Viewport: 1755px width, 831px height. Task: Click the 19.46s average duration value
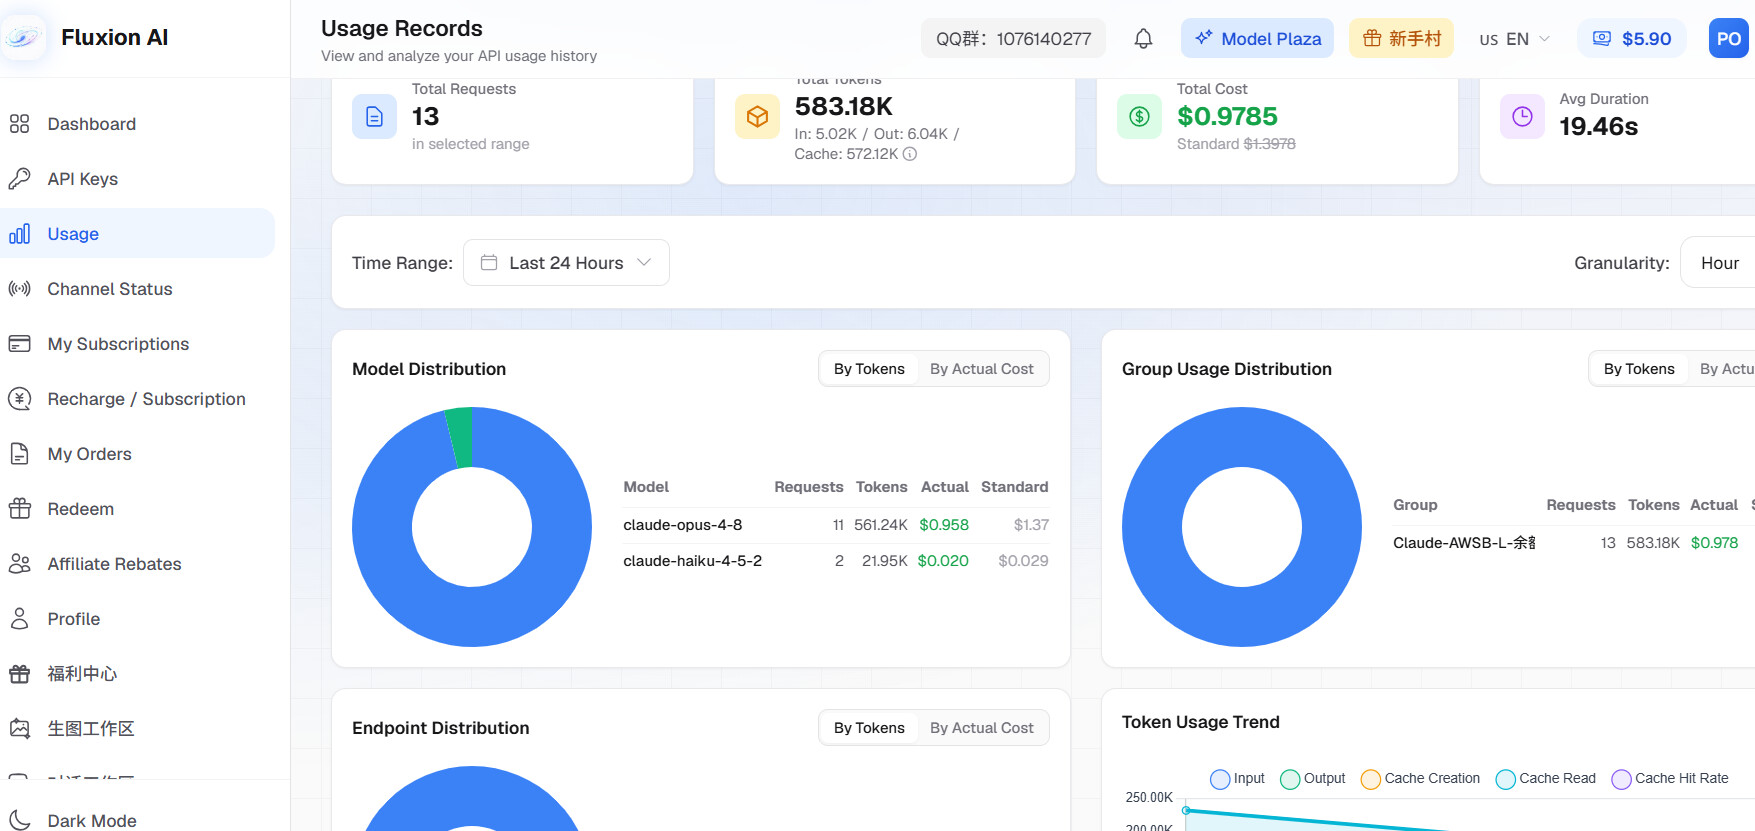pyautogui.click(x=1599, y=126)
